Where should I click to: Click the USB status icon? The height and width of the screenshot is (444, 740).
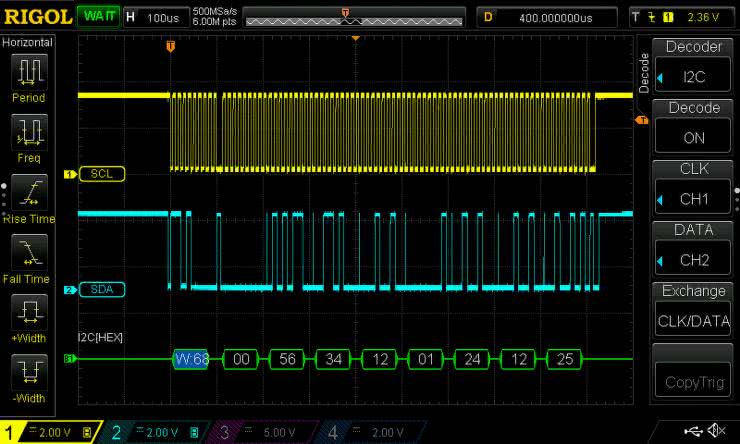(693, 431)
